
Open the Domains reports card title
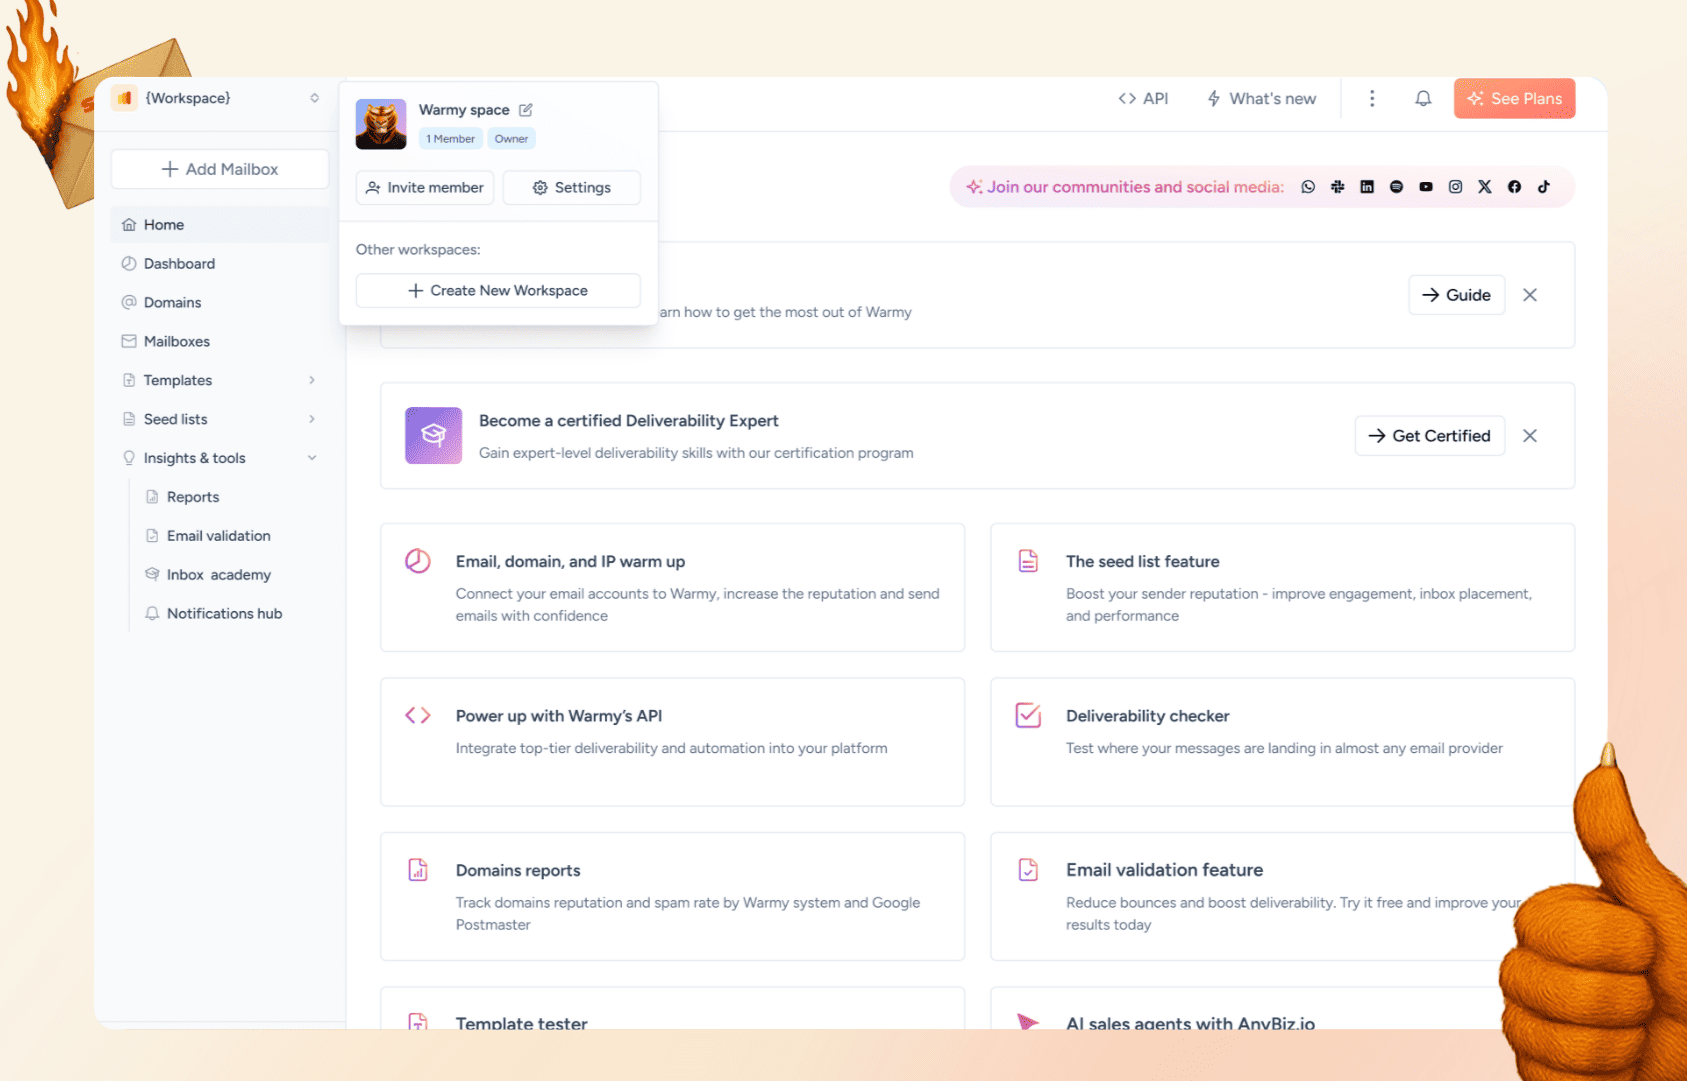coord(518,871)
